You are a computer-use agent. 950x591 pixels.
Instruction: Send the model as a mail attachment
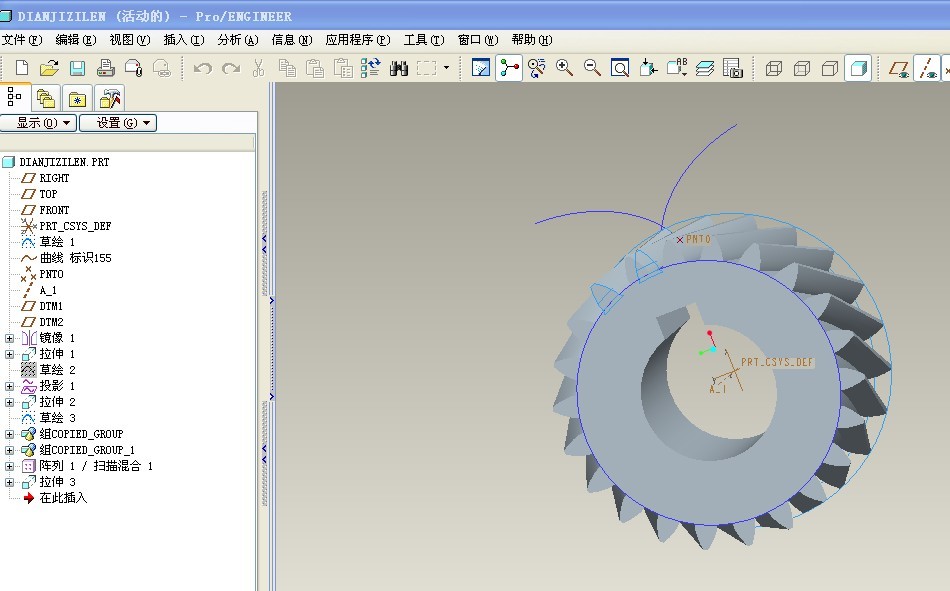click(133, 68)
